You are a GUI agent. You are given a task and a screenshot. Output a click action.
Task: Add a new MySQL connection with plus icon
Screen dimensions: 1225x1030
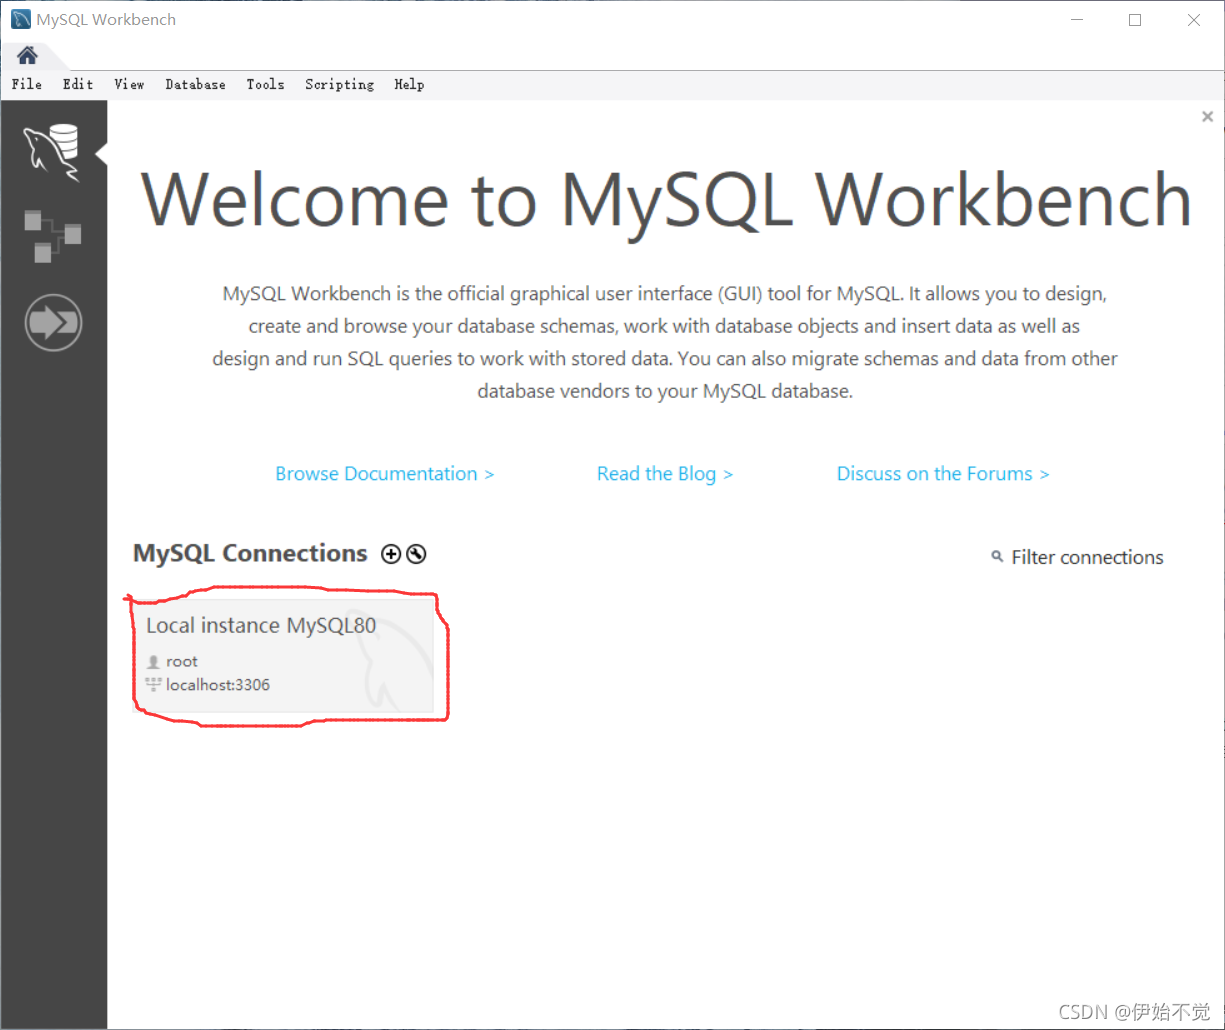pos(391,554)
